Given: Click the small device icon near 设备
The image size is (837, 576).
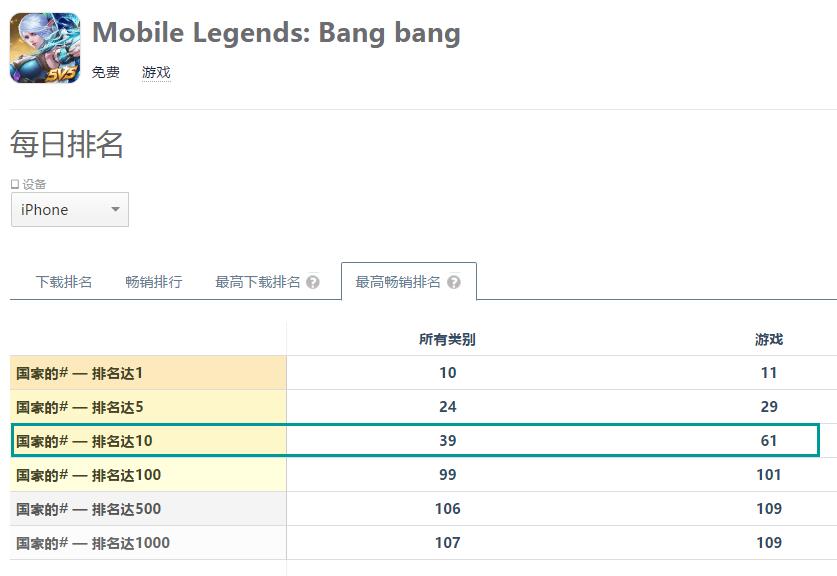Looking at the screenshot, I should [15, 184].
